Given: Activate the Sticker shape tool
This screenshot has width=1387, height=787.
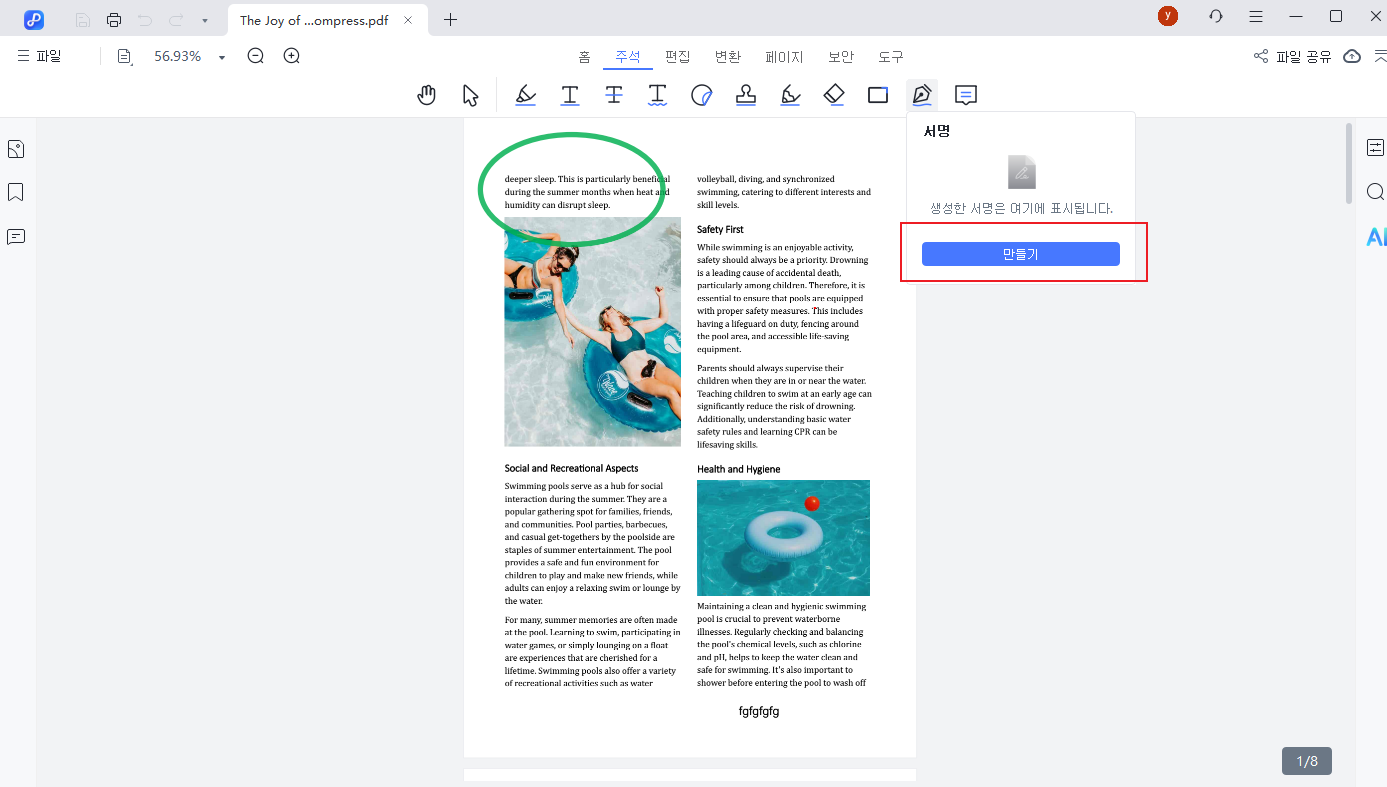Looking at the screenshot, I should [x=701, y=95].
